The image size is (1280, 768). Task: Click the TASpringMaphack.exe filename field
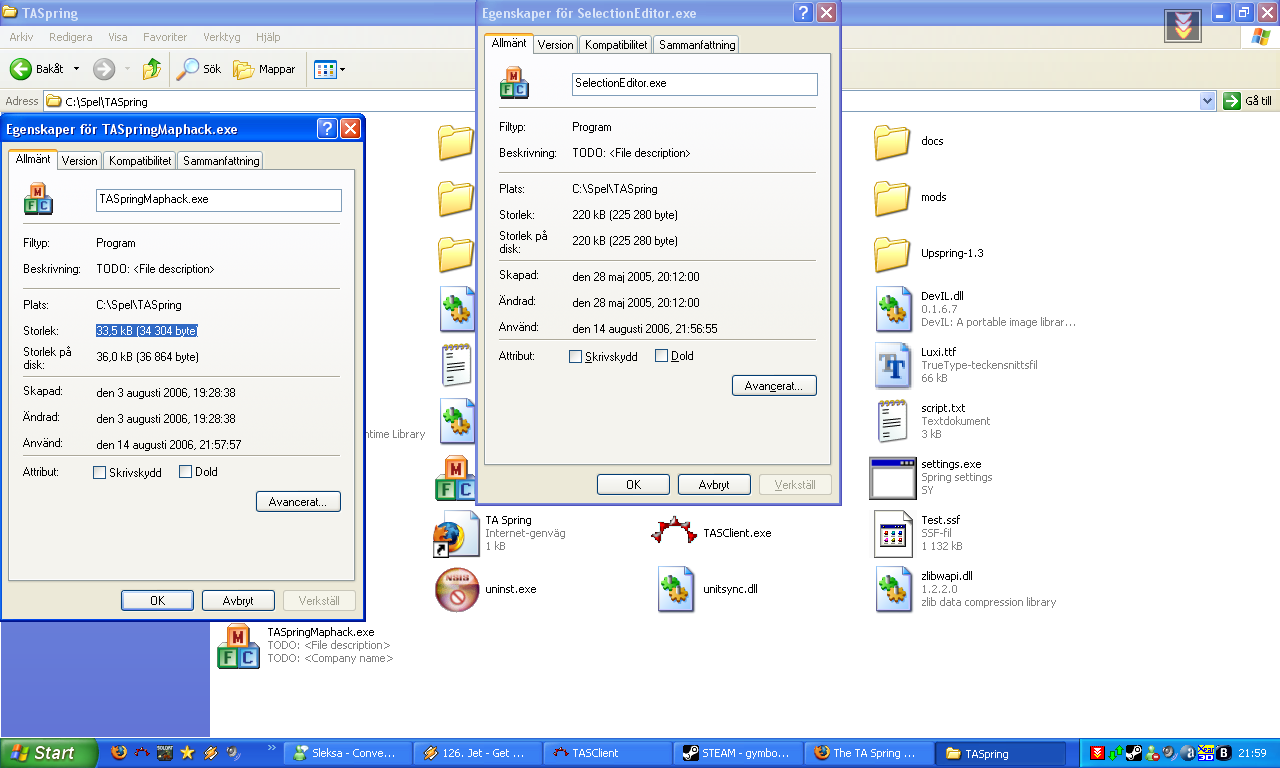[x=219, y=200]
